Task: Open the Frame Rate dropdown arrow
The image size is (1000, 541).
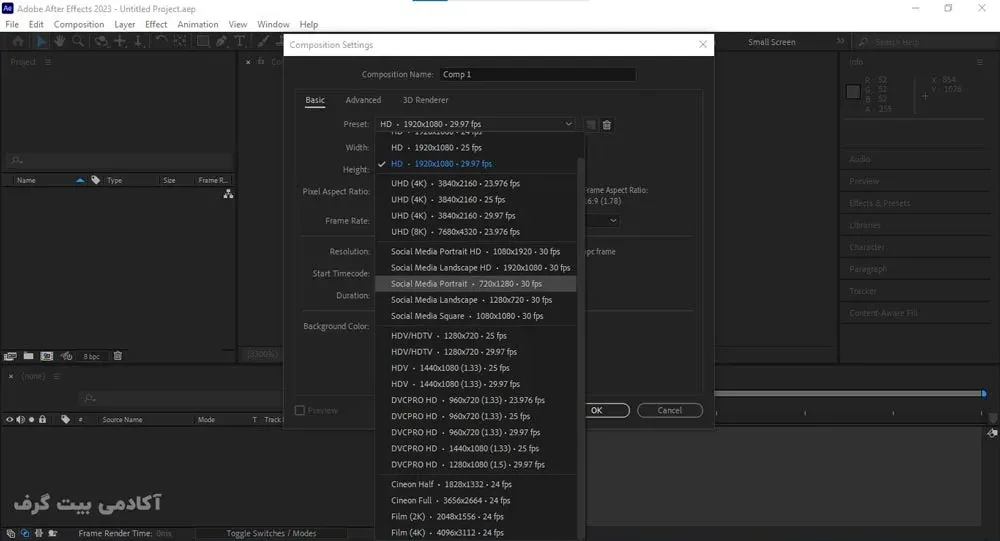Action: pyautogui.click(x=613, y=221)
